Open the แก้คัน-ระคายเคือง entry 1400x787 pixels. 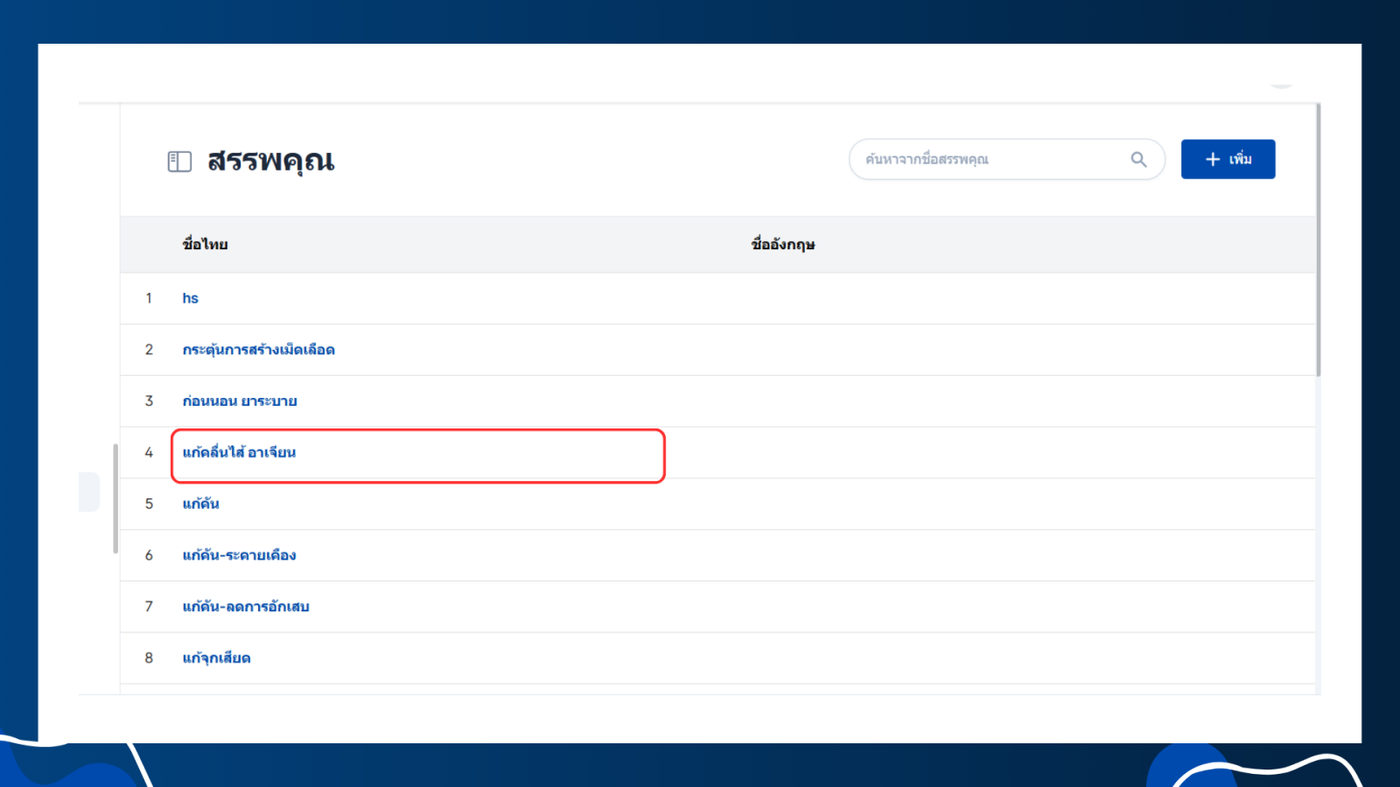click(x=239, y=555)
